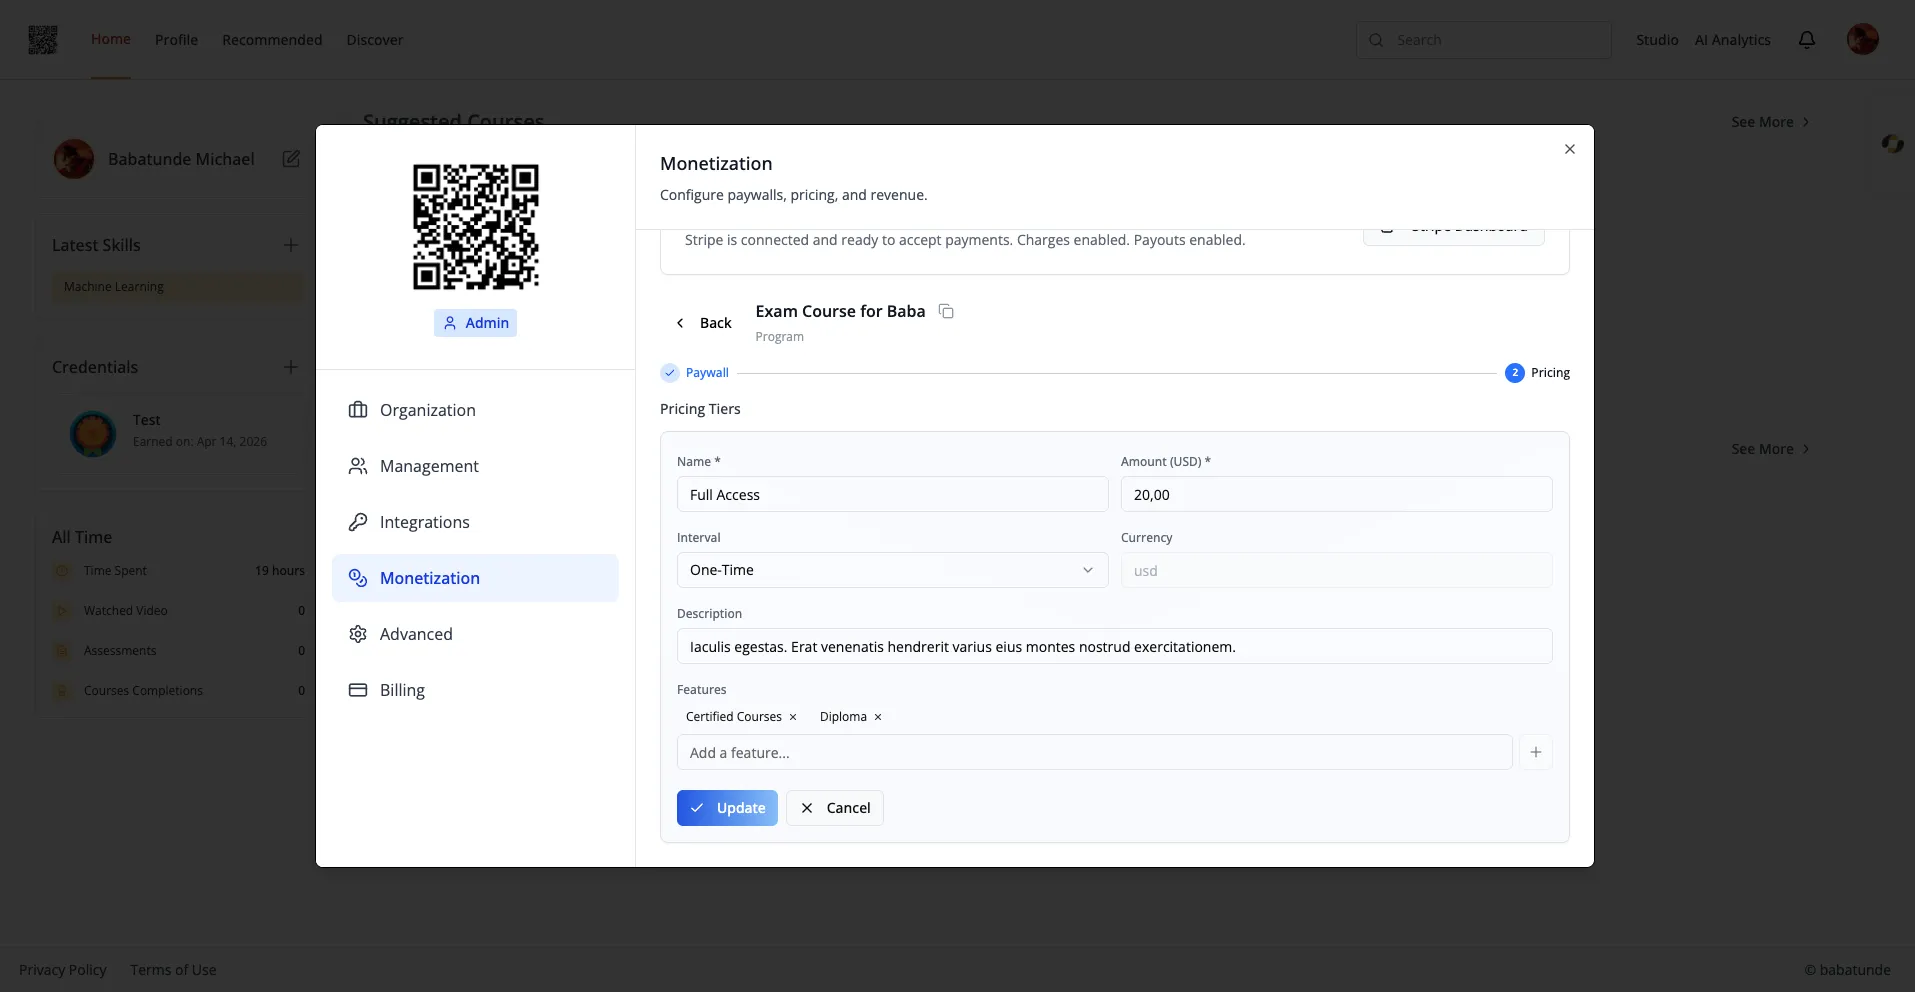Open Privacy Policy link in footer
The height and width of the screenshot is (992, 1915).
pos(63,970)
